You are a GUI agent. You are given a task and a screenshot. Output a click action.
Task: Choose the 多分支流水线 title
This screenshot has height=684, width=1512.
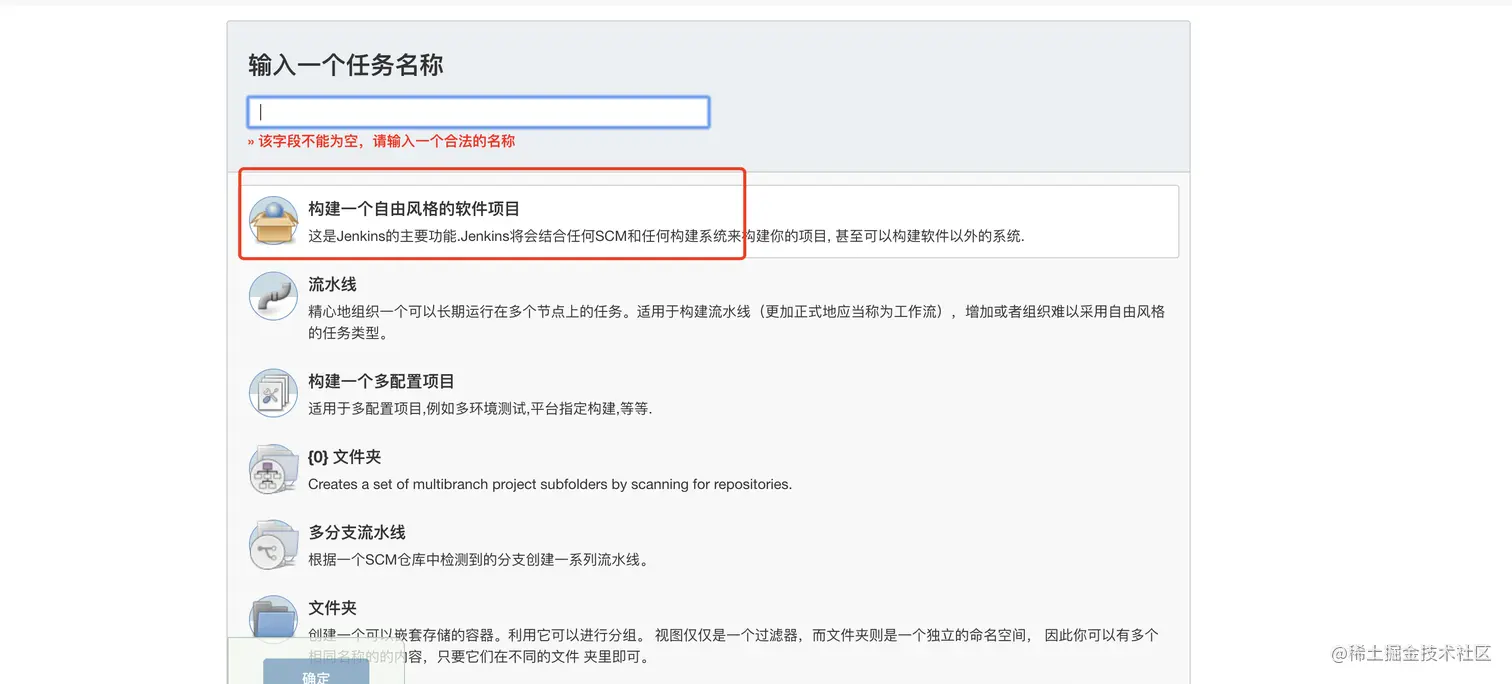[x=357, y=533]
